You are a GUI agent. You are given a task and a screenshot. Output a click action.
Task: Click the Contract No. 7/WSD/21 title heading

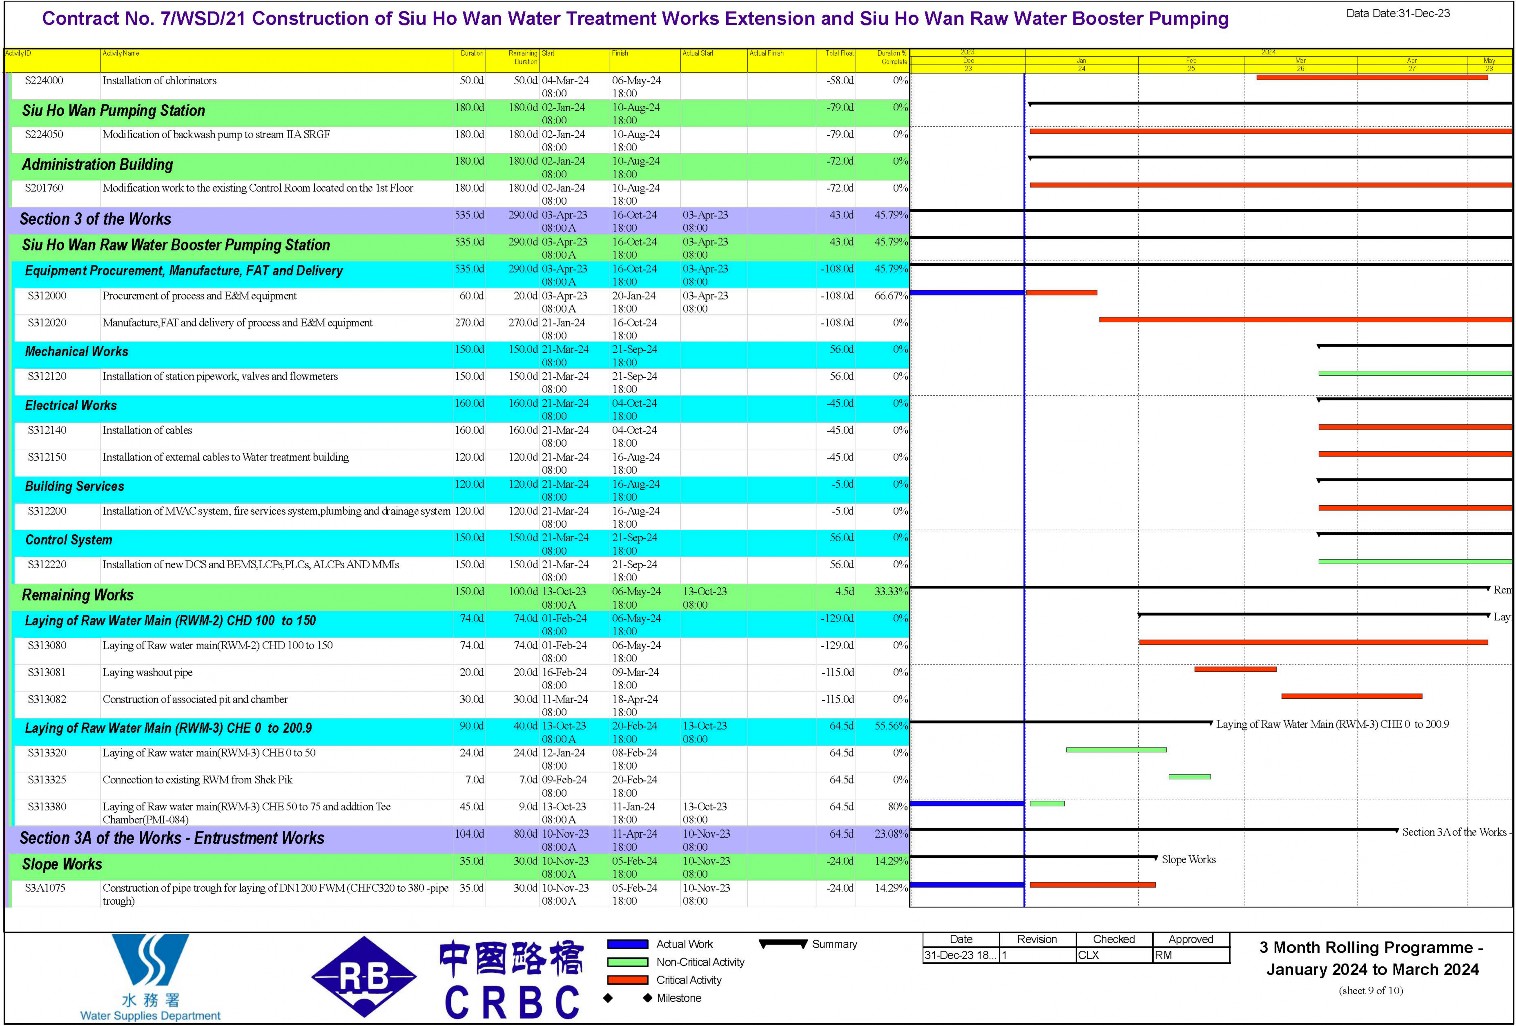click(636, 19)
